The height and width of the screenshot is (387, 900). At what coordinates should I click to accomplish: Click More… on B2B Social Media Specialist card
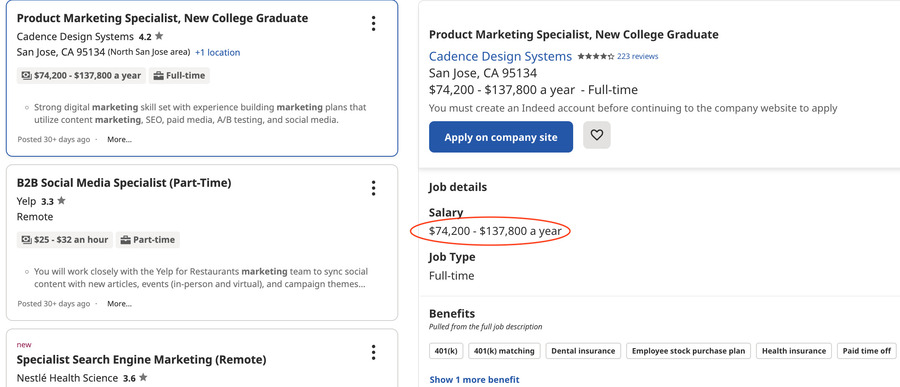[119, 303]
